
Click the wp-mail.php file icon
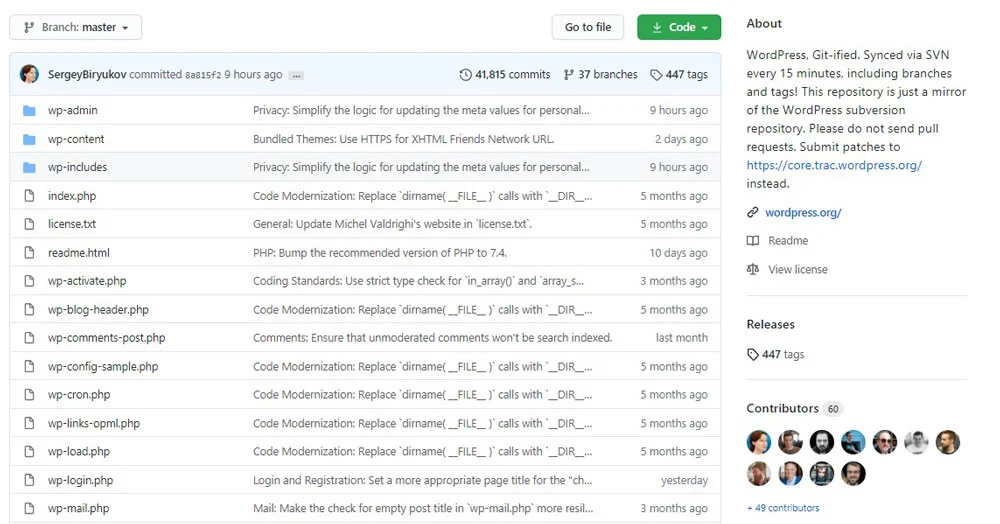29,508
